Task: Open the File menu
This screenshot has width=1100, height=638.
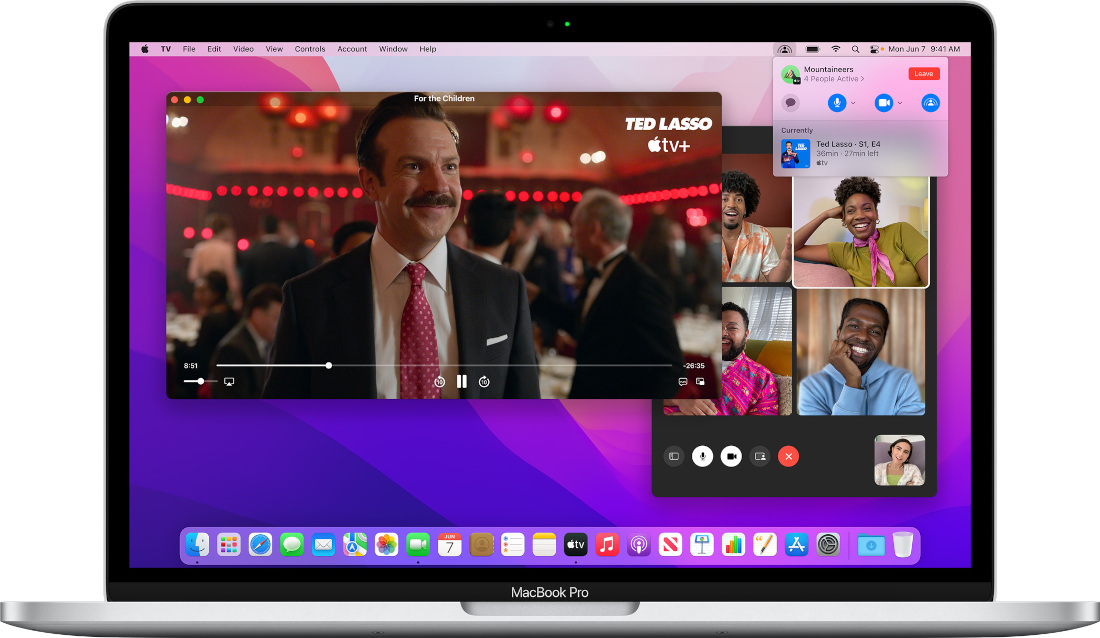Action: click(x=189, y=49)
